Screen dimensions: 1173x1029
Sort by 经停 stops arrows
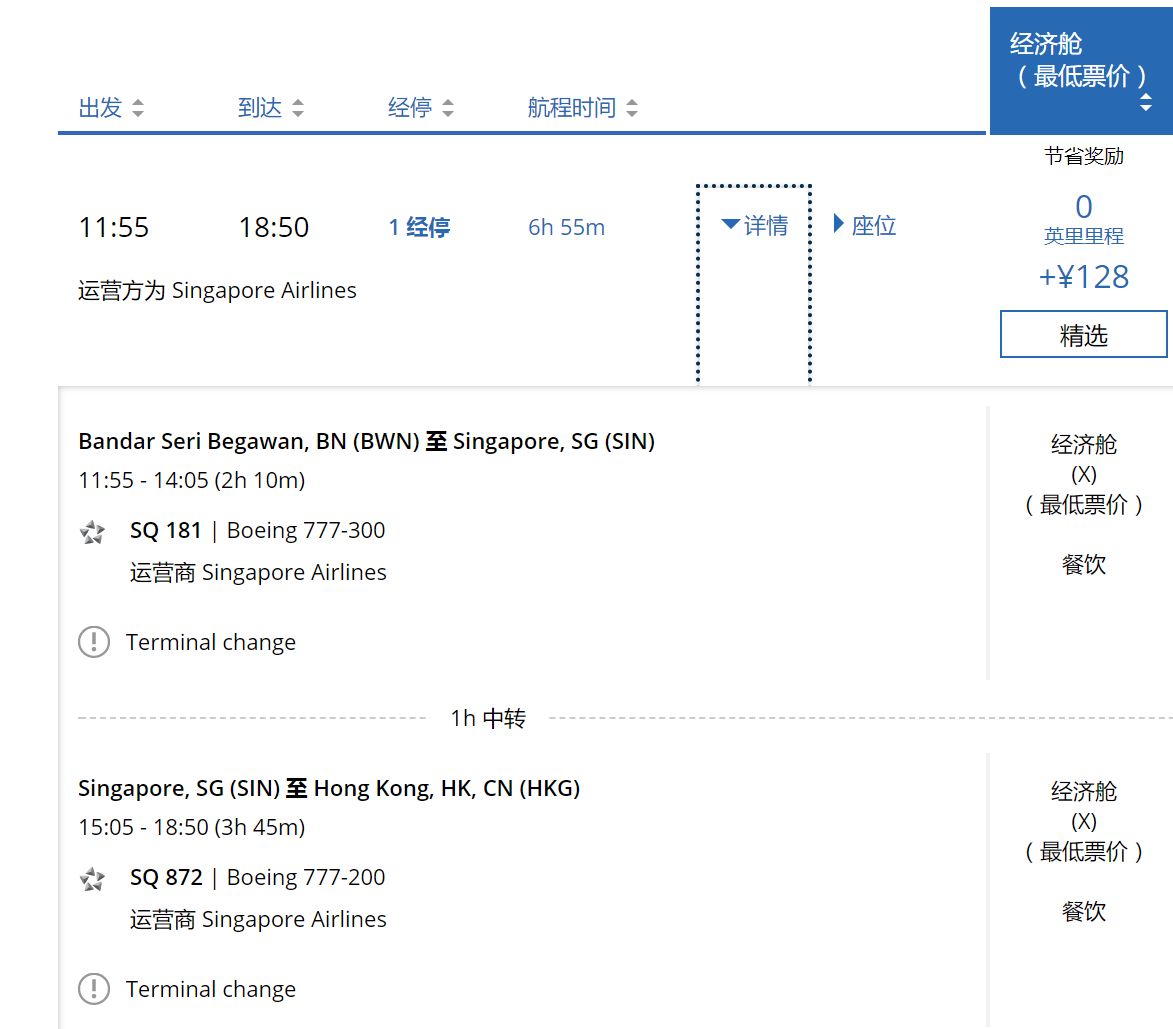click(x=447, y=108)
